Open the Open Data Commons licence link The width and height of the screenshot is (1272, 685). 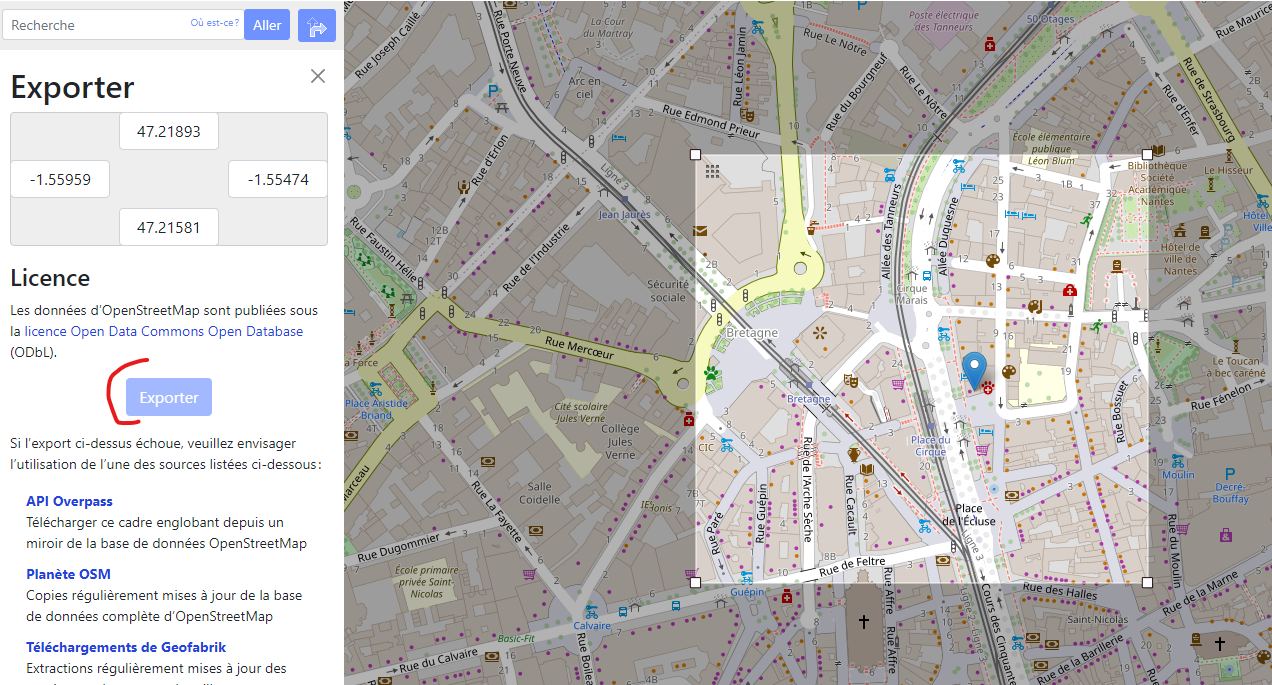[x=164, y=331]
